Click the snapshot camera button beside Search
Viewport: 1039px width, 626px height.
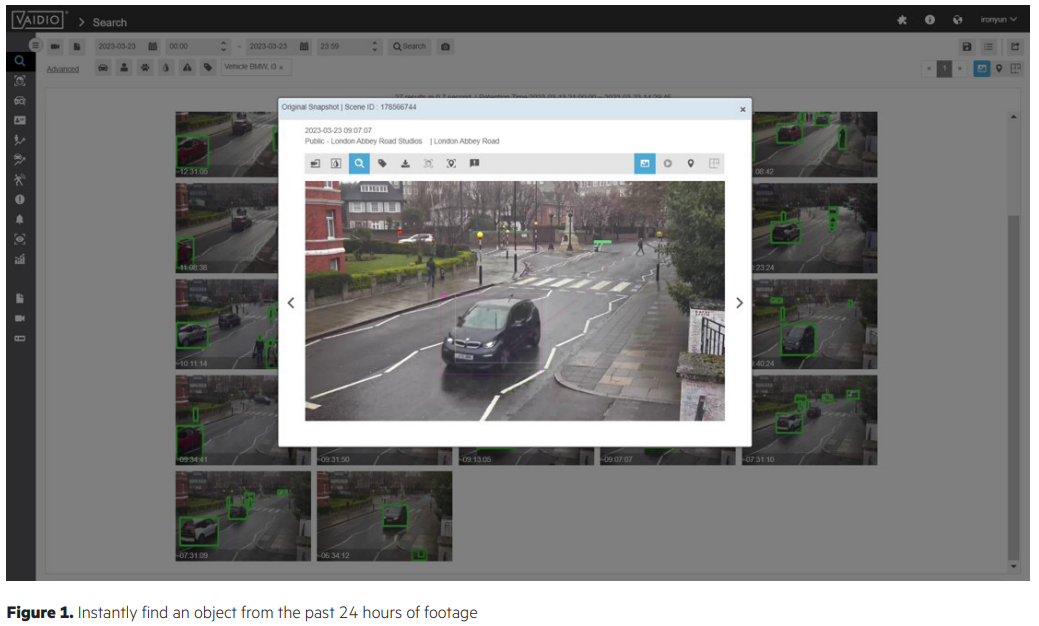tap(445, 46)
